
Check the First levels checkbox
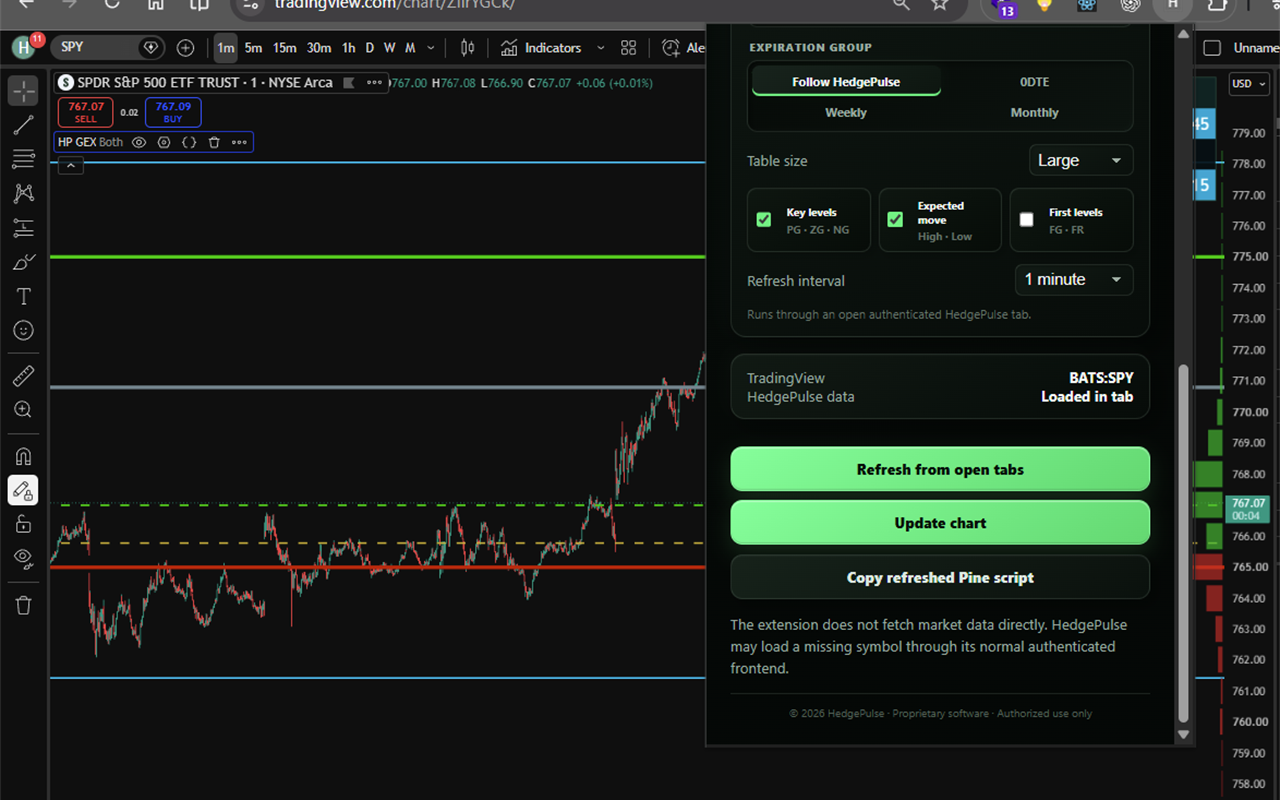[x=1026, y=220]
